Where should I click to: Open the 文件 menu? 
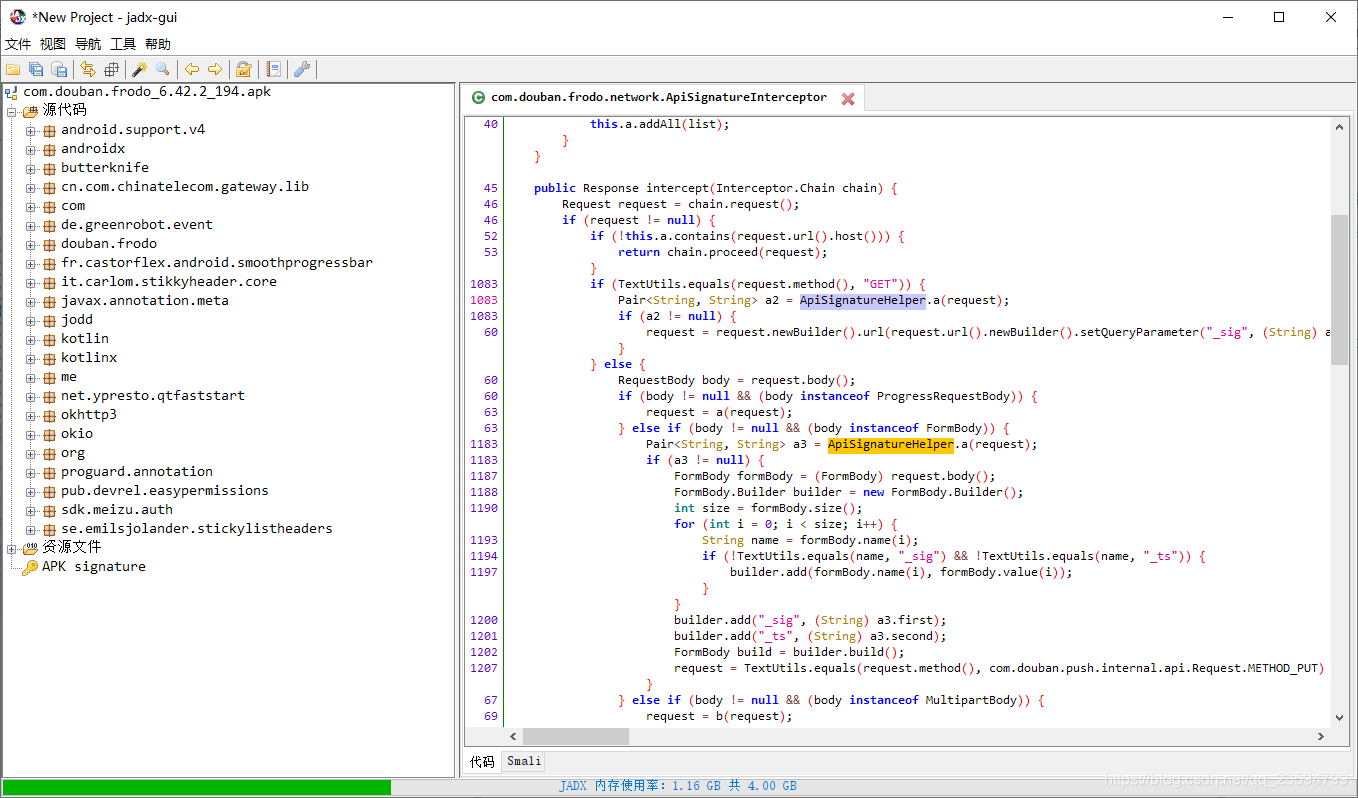18,44
